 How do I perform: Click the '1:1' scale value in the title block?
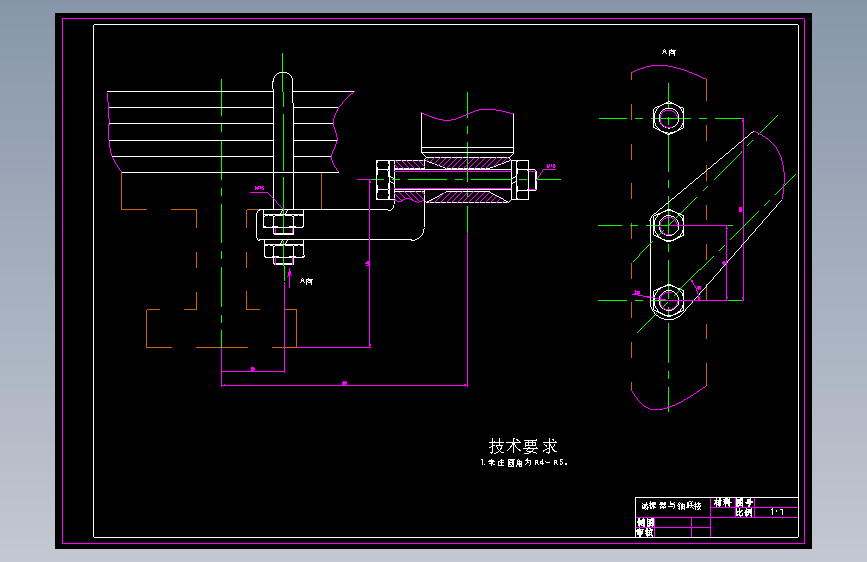[x=777, y=512]
